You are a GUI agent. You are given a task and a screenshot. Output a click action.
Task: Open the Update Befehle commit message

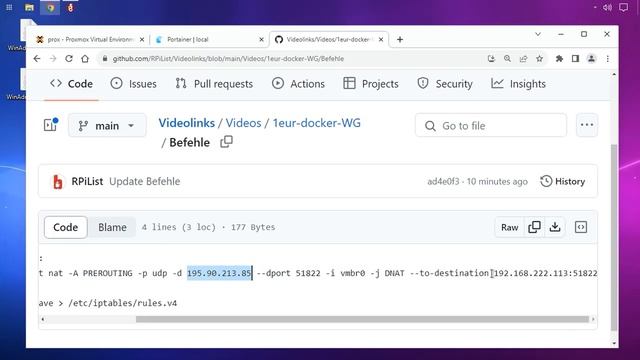click(x=144, y=181)
